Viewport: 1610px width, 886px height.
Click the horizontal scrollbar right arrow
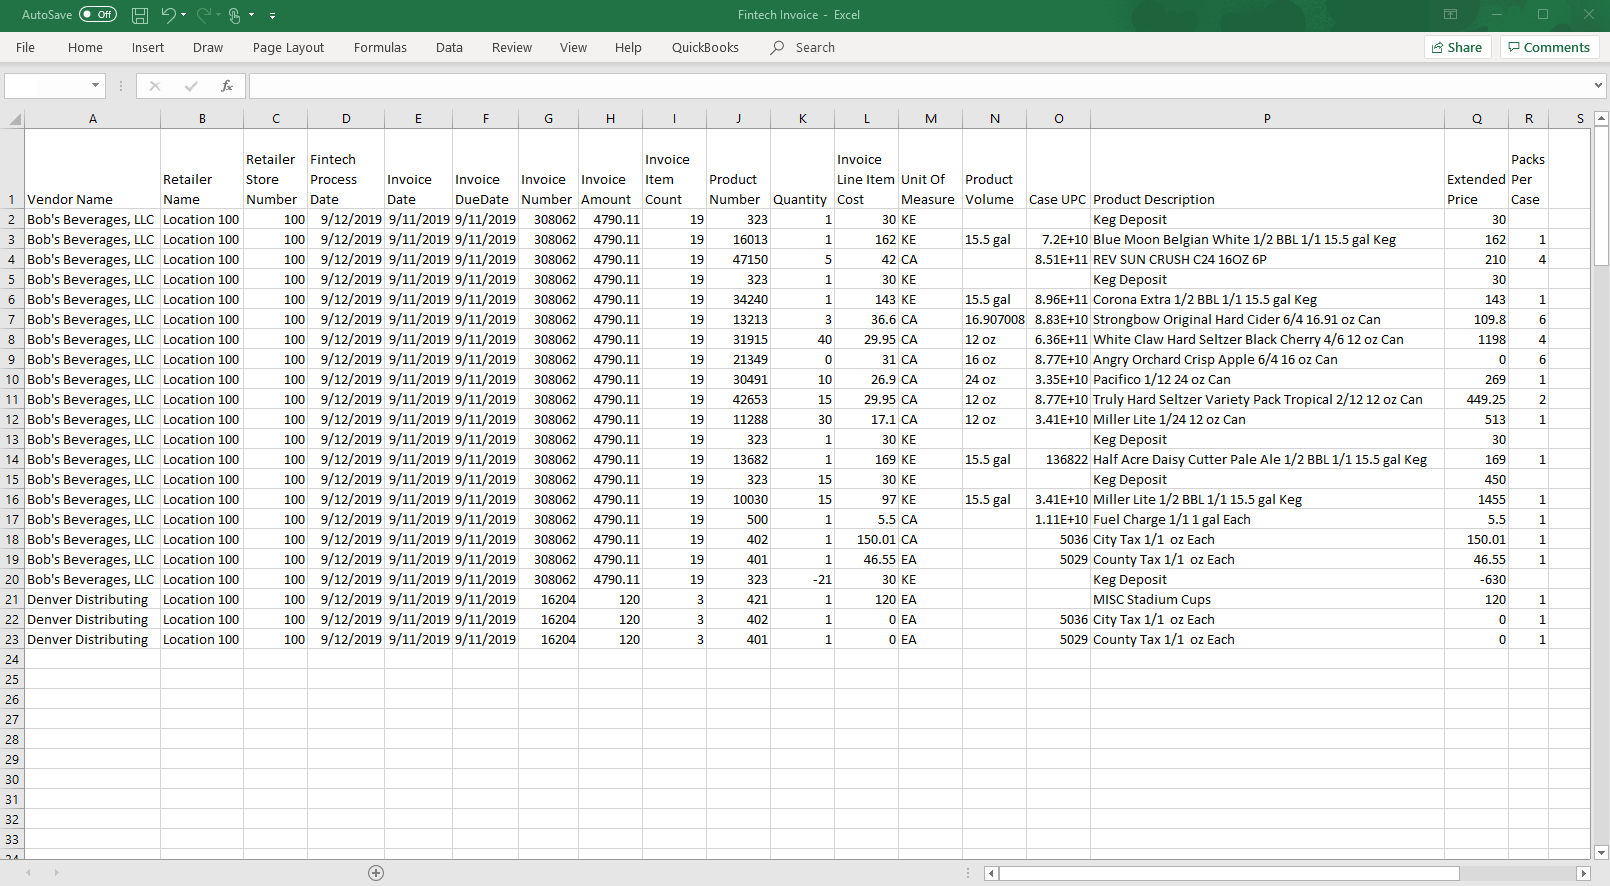click(1583, 873)
